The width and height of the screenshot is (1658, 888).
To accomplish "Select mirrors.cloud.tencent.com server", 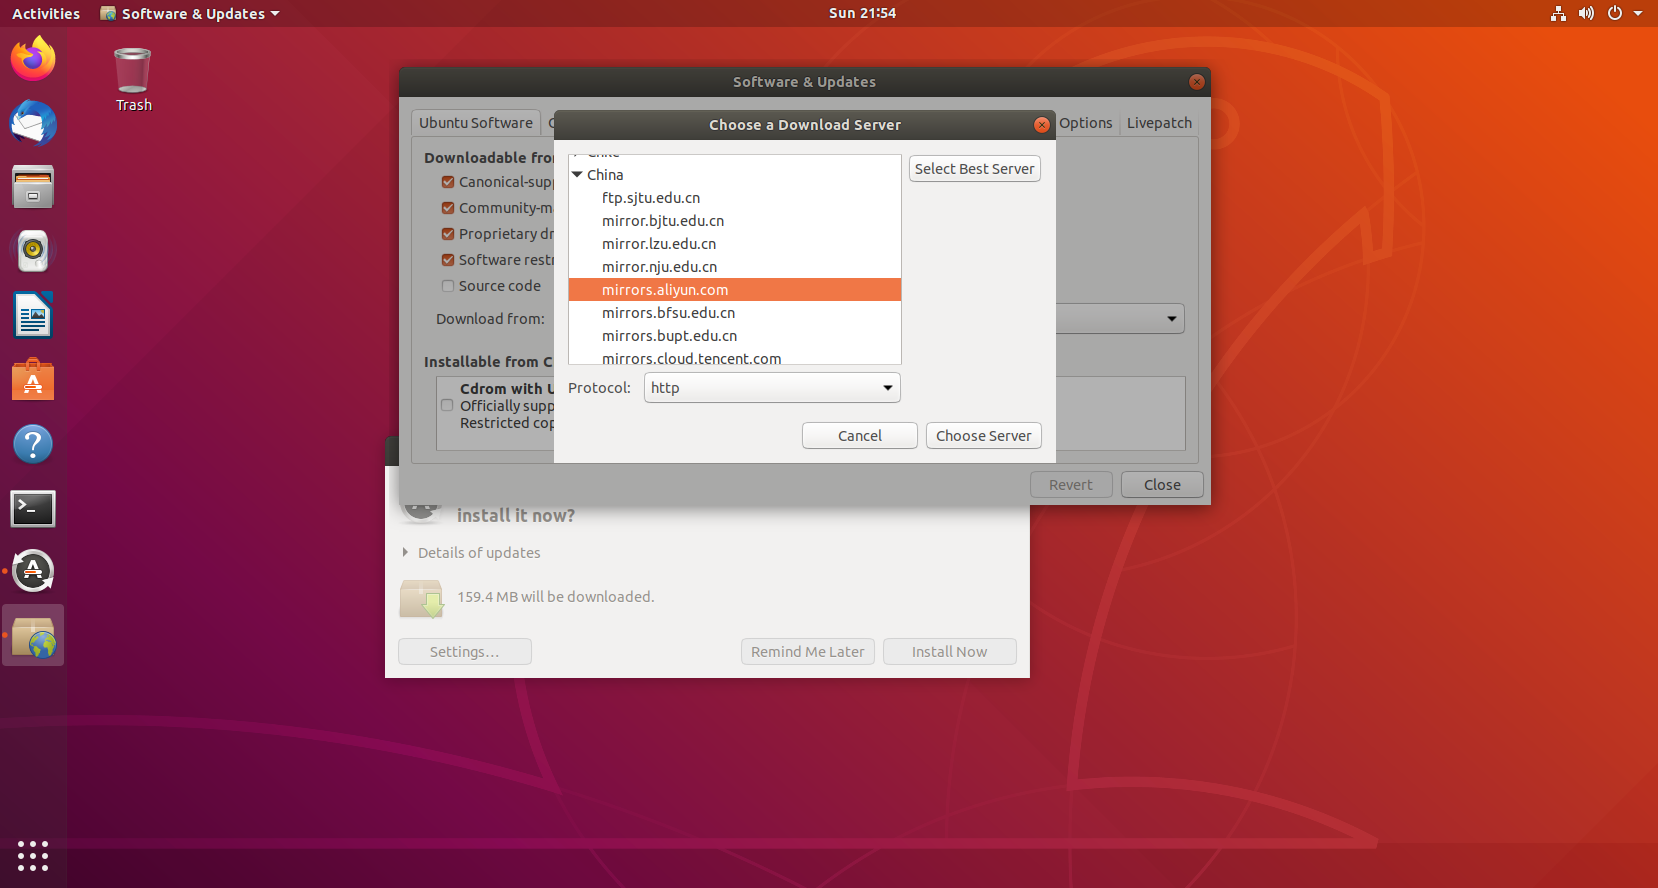I will click(735, 357).
